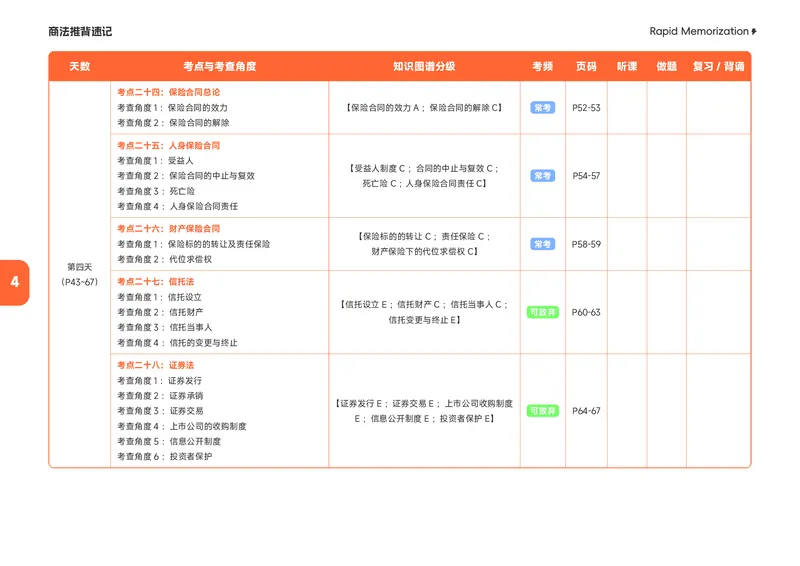
Task: Click the 考点与考查角度 column header
Action: click(x=219, y=66)
